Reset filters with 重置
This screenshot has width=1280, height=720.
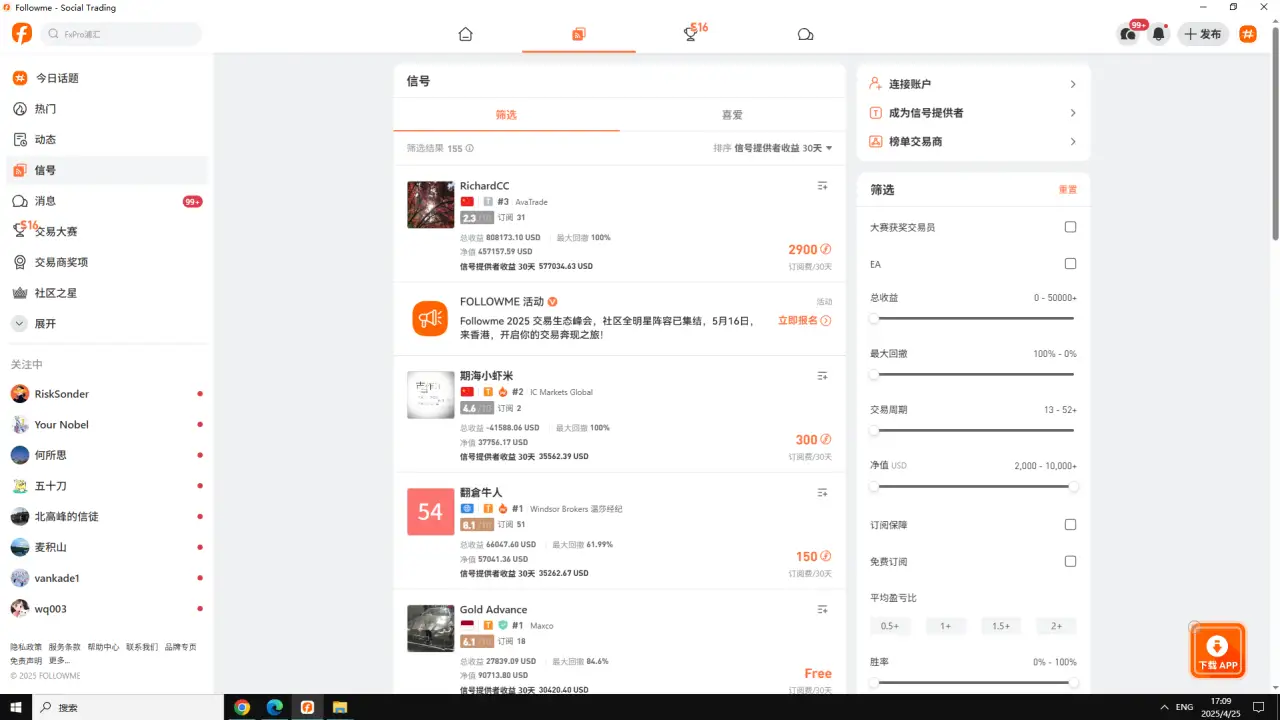coord(1068,190)
